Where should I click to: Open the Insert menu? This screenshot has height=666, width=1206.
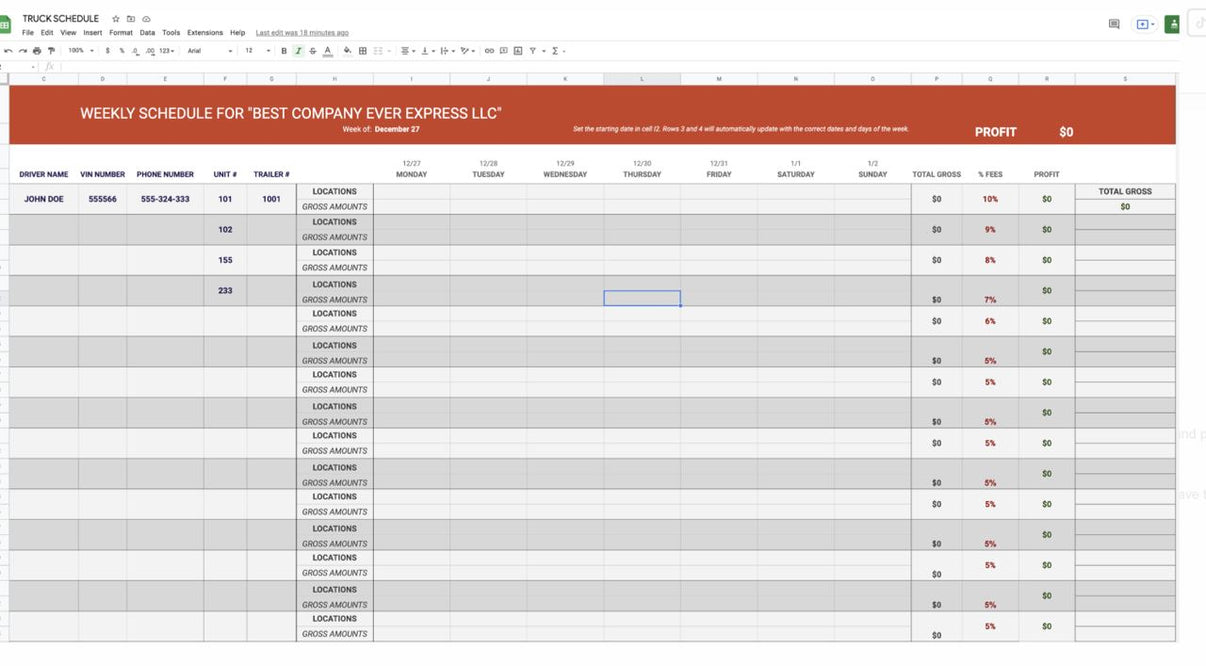93,32
